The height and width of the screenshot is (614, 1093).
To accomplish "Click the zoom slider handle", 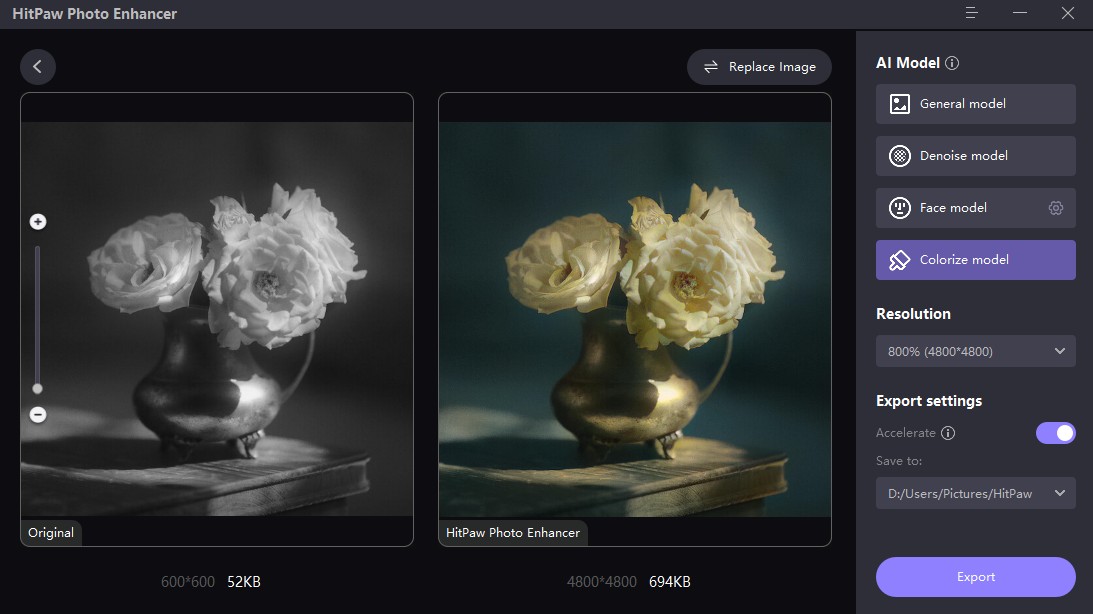I will pos(38,389).
